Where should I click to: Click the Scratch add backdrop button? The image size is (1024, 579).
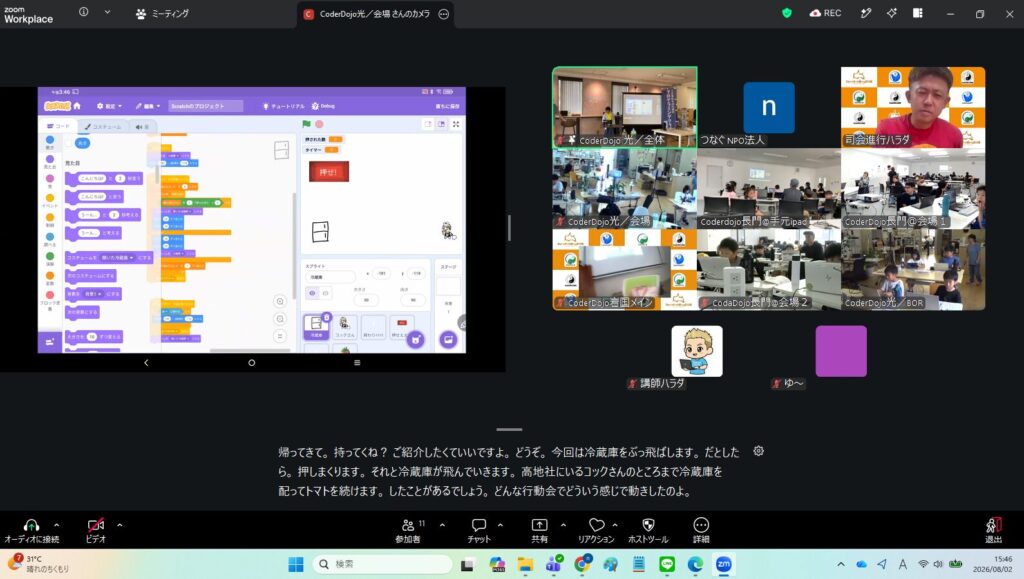pyautogui.click(x=448, y=339)
